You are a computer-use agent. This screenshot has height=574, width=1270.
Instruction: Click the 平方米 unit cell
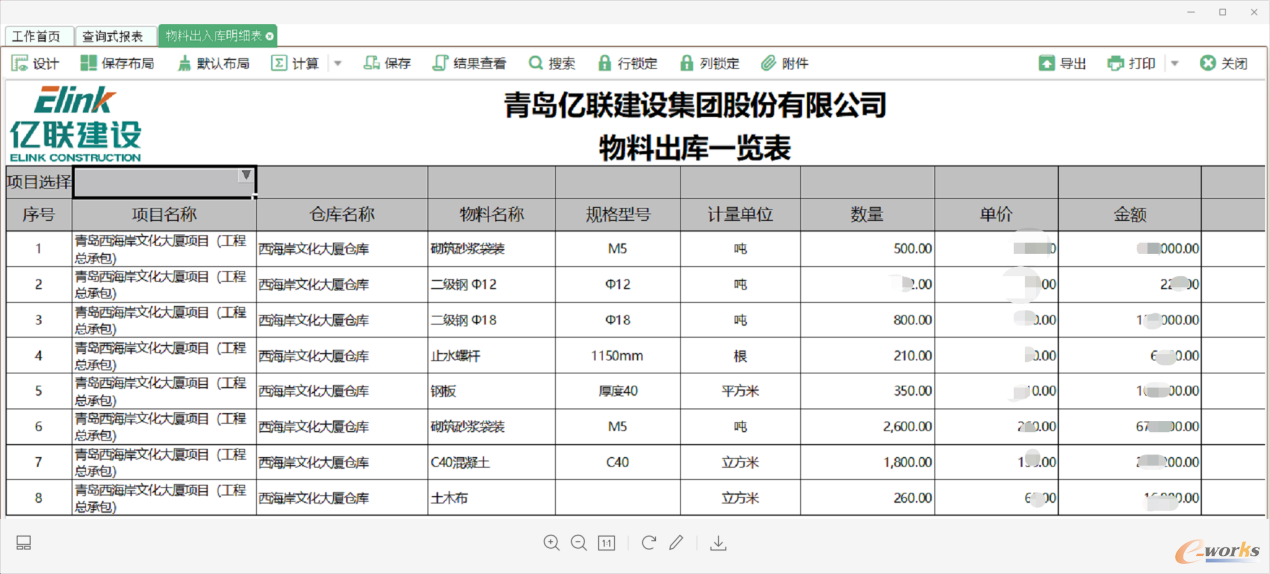pos(740,391)
